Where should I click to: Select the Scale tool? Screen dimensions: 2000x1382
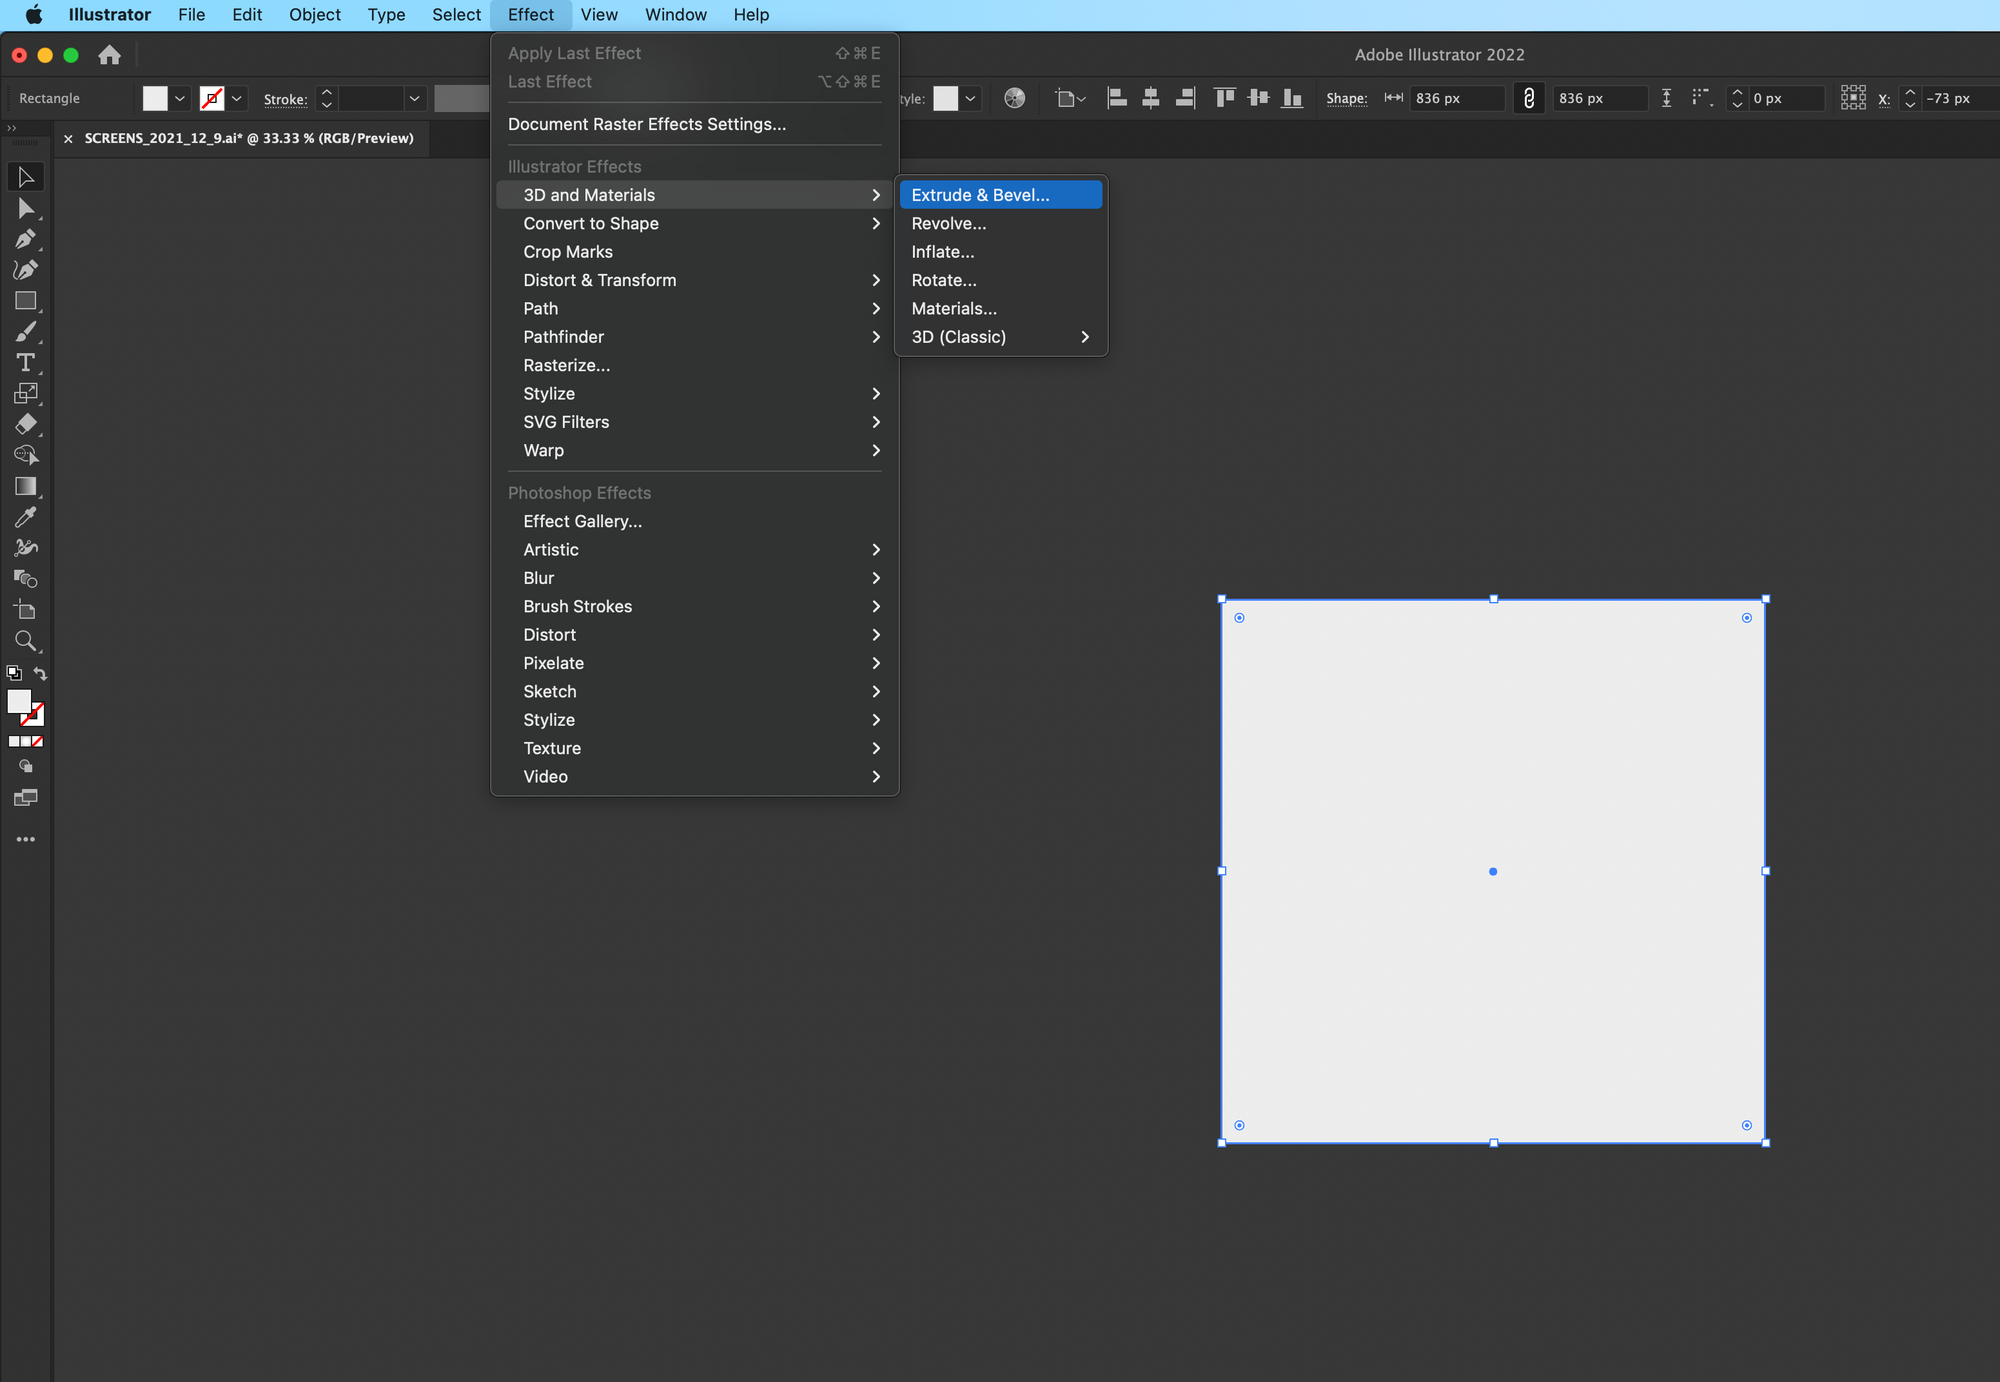click(x=26, y=394)
